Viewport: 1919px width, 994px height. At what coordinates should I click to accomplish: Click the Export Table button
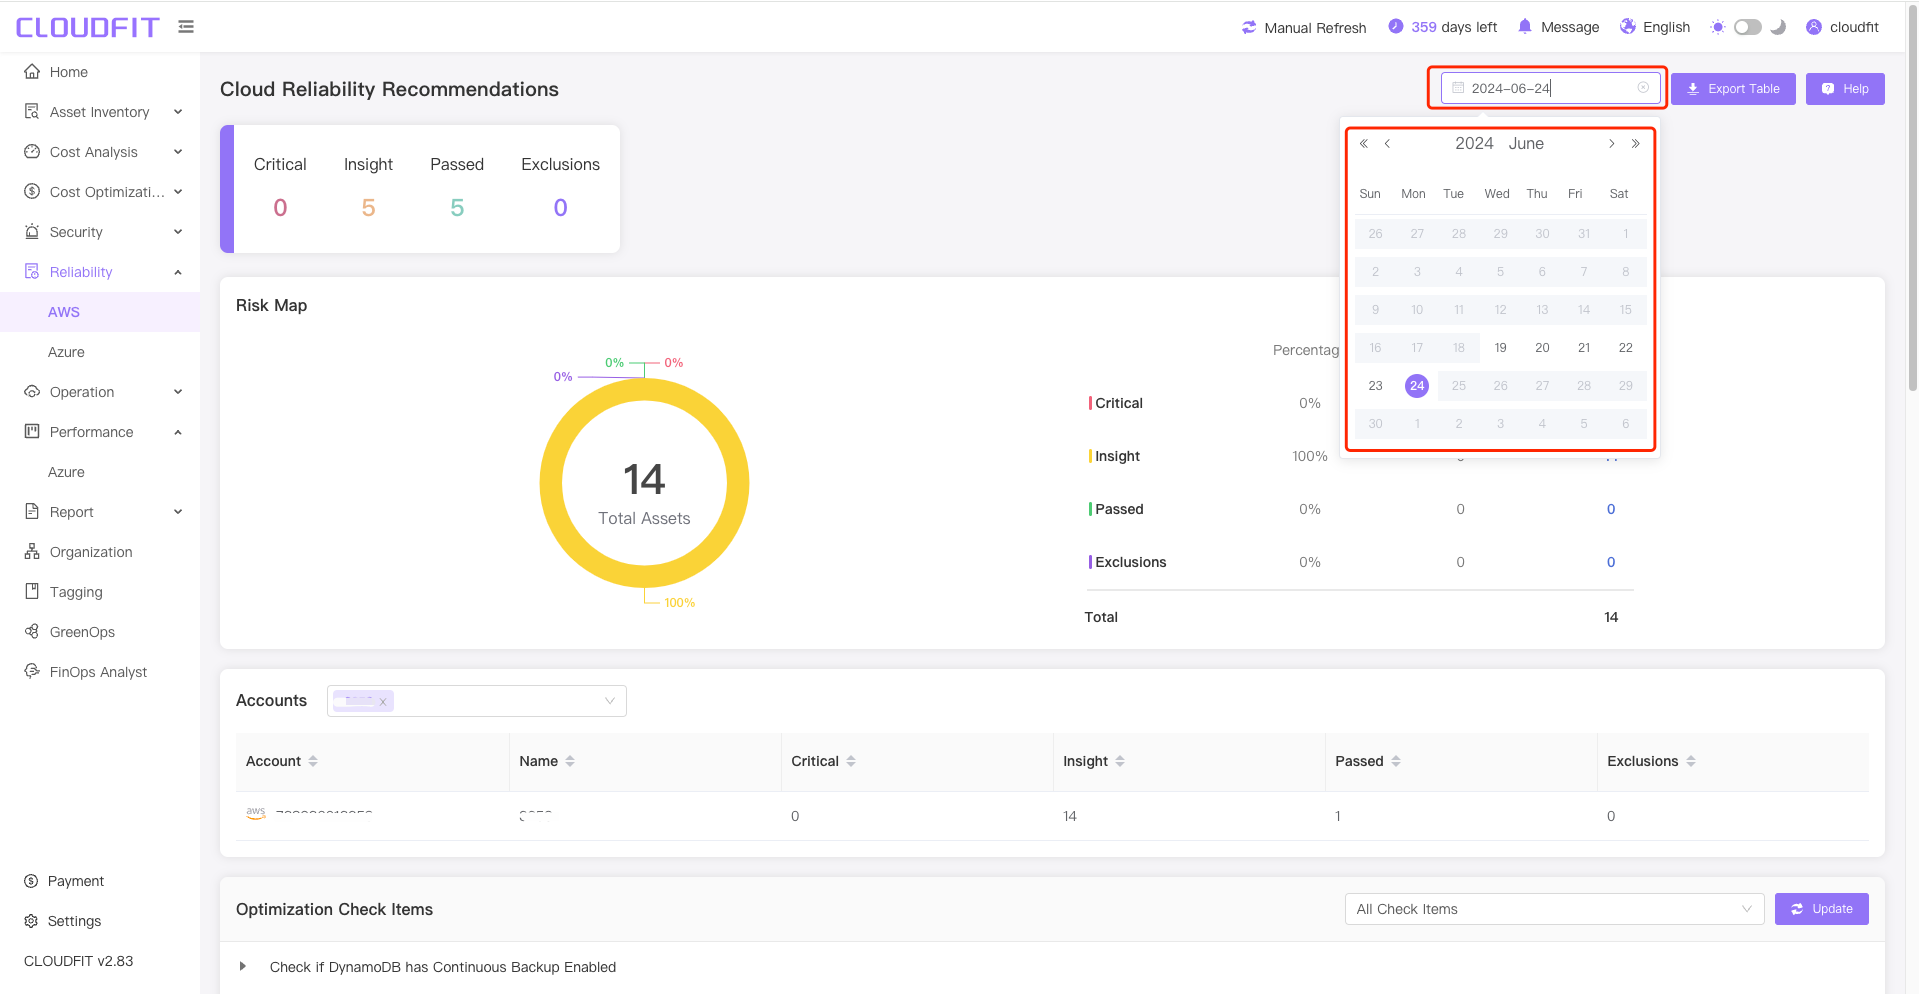pos(1733,89)
